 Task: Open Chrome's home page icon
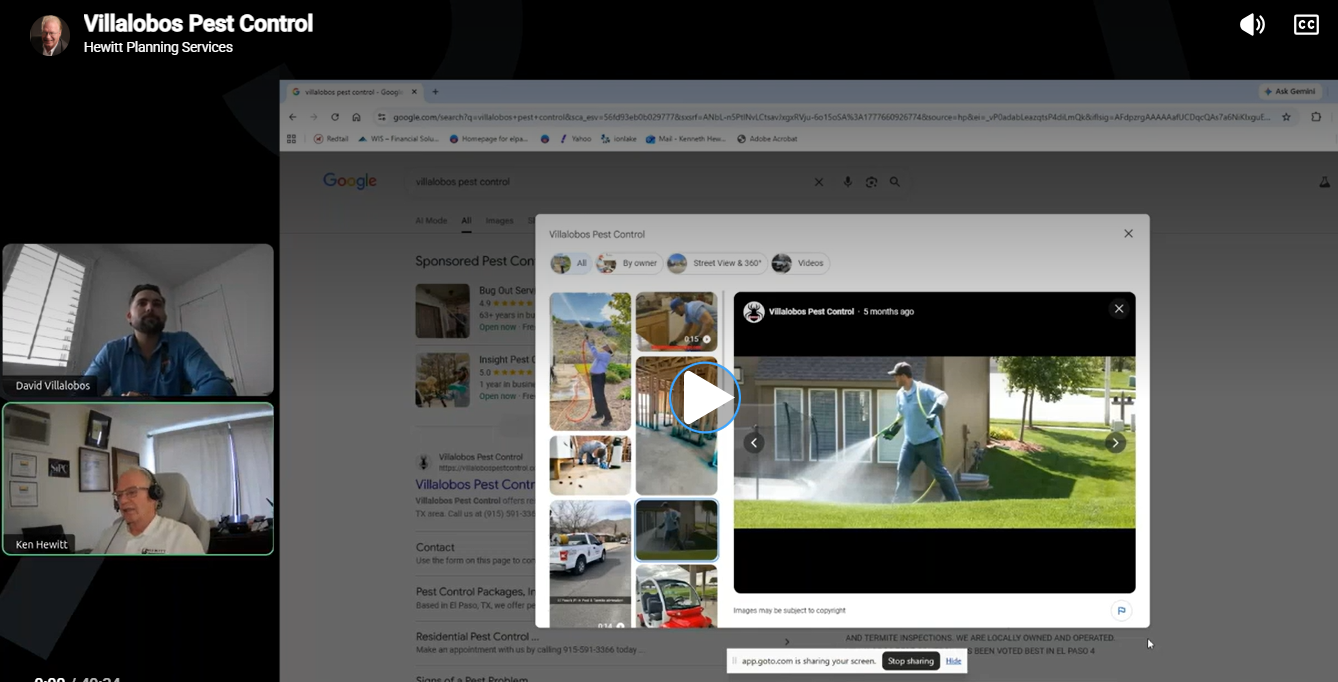(356, 116)
